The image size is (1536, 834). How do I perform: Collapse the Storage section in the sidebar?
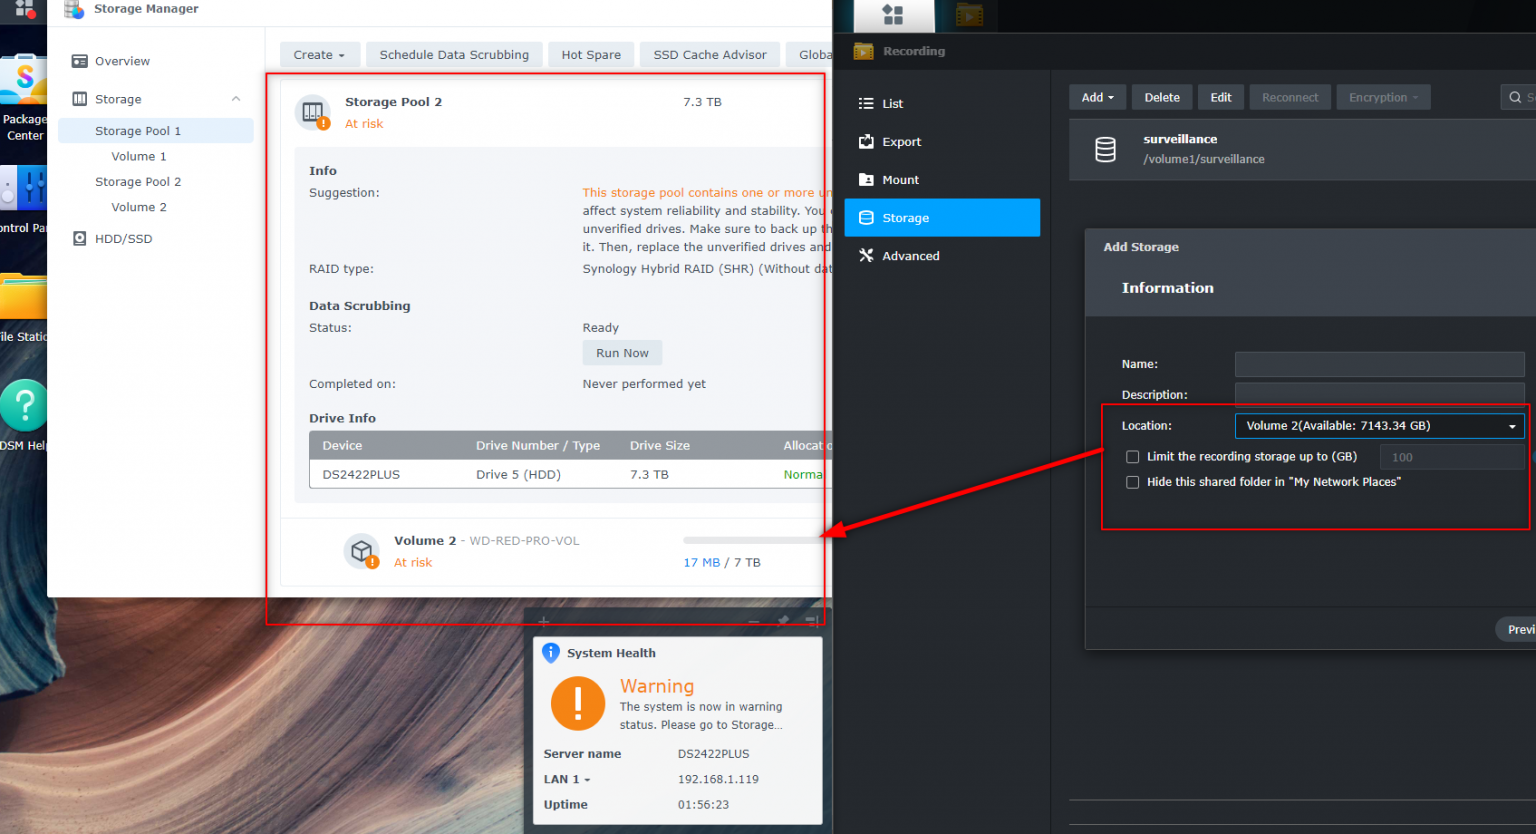point(236,98)
